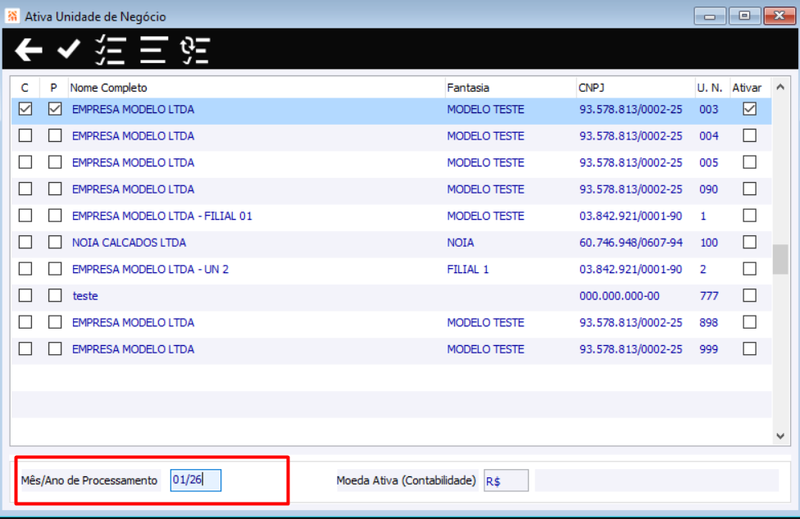
Task: Check C checkbox for teste row
Action: point(25,295)
